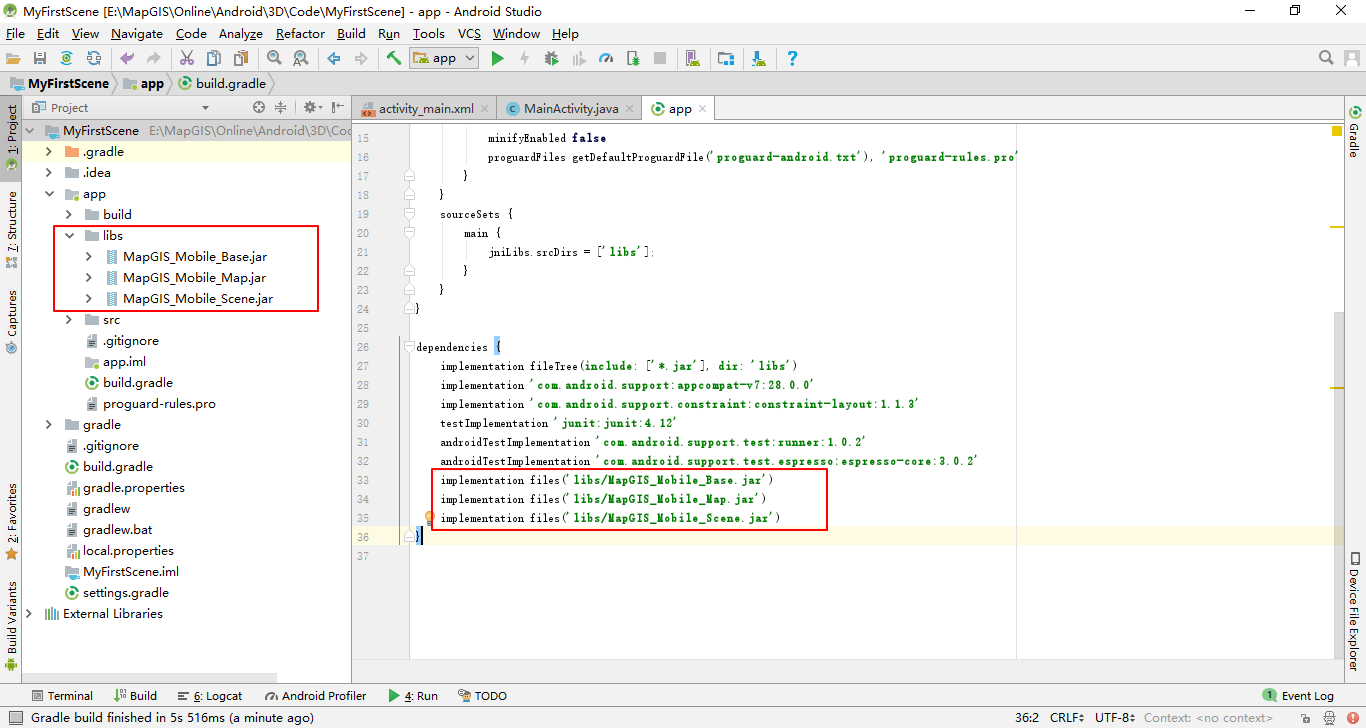Click the Copy icon in toolbar
The width and height of the screenshot is (1366, 728).
[x=214, y=59]
